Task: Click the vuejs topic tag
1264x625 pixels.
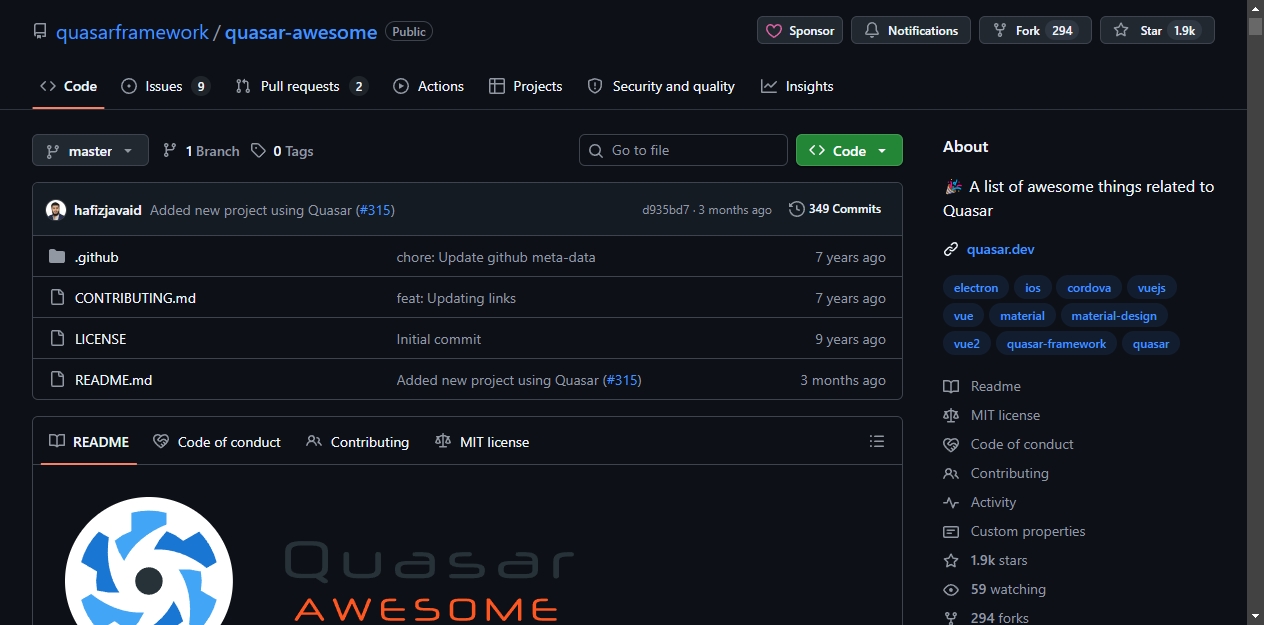Action: 1152,288
